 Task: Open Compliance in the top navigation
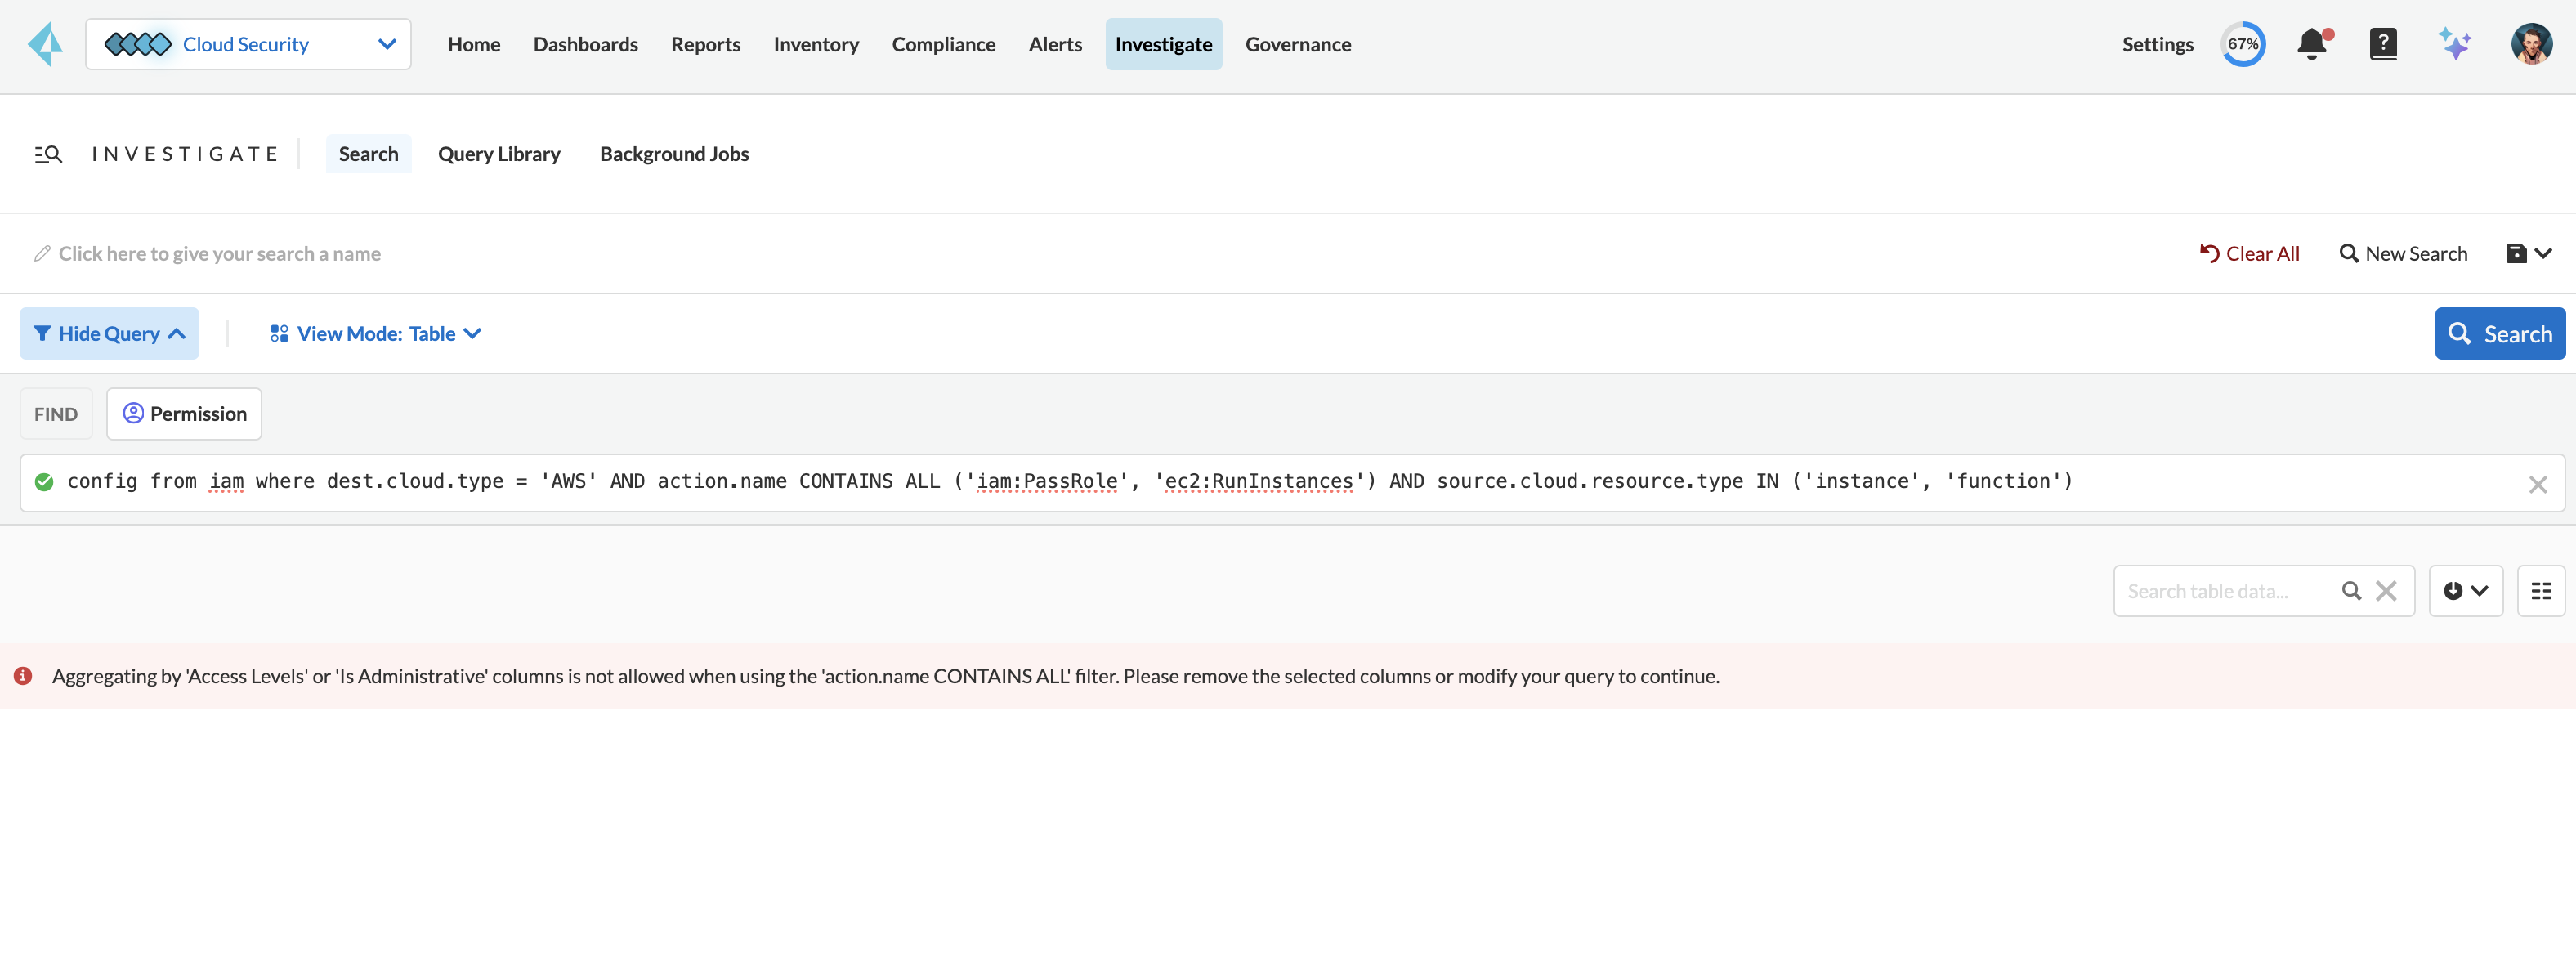(943, 44)
